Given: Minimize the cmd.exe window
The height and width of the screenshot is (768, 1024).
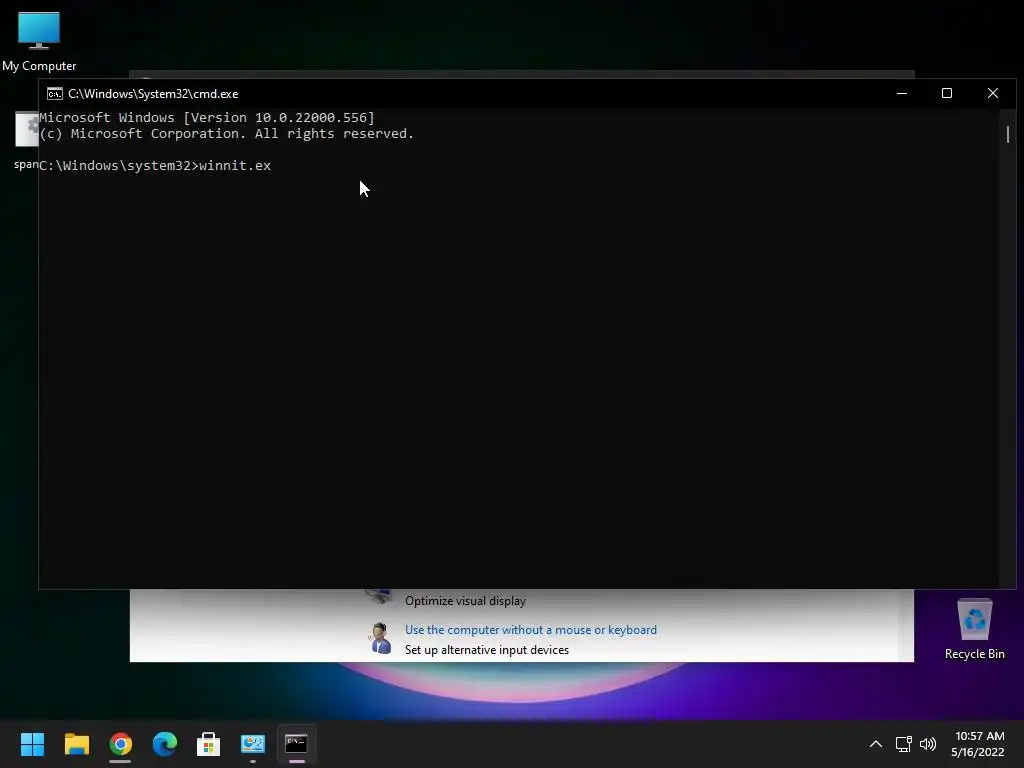Looking at the screenshot, I should point(902,93).
